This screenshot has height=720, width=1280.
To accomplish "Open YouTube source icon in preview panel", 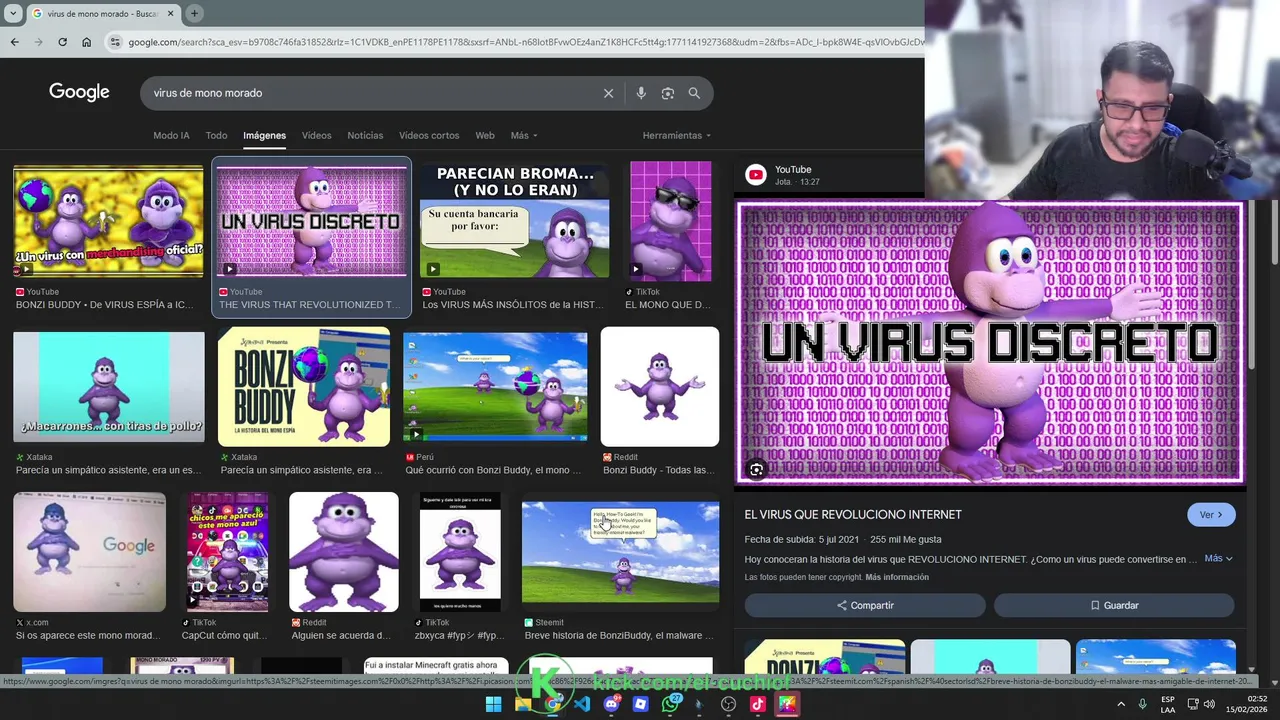I will 756,175.
